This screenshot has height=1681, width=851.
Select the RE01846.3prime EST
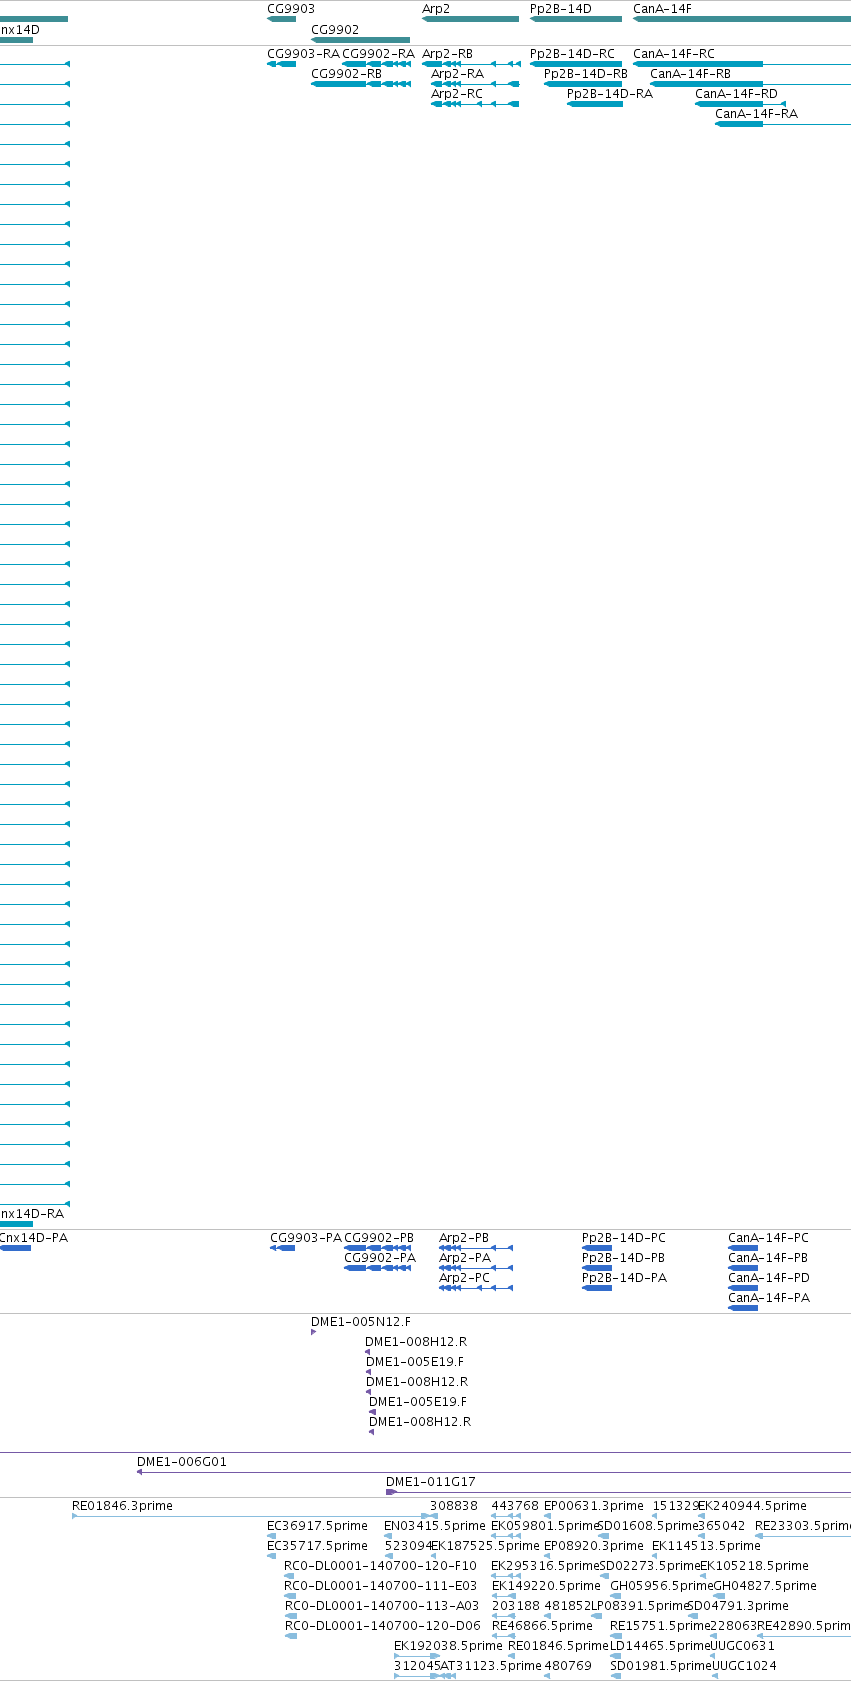tap(250, 1516)
